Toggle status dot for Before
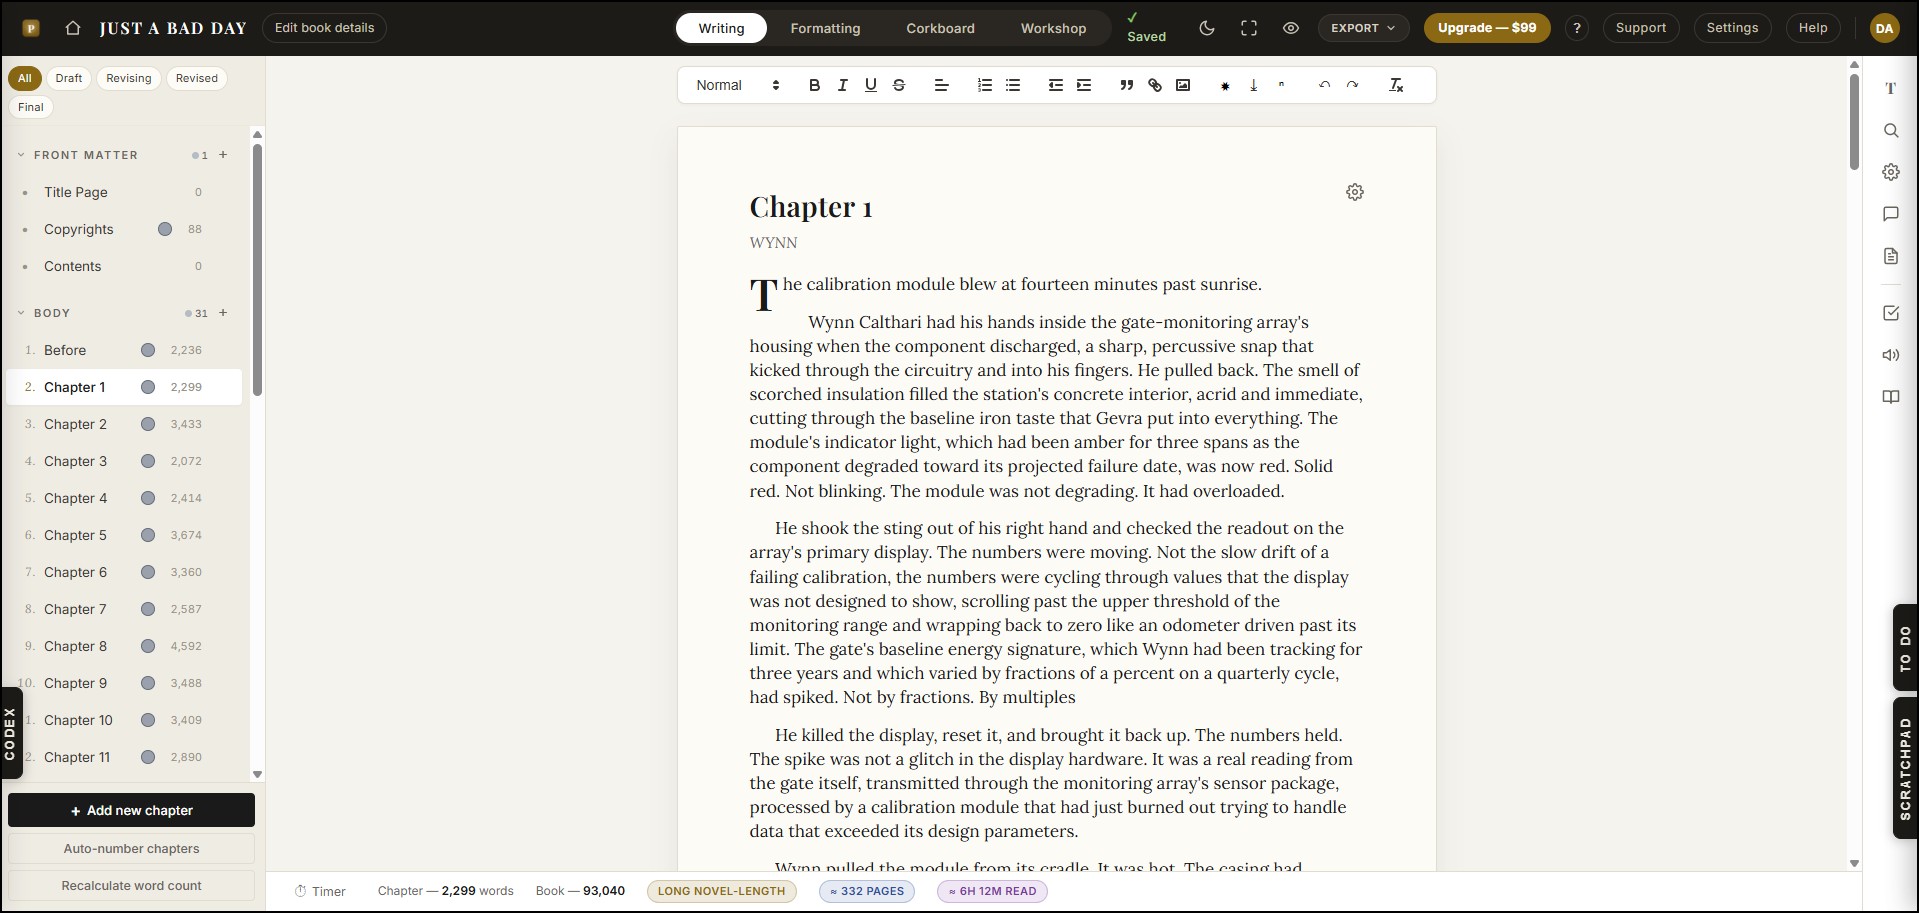The height and width of the screenshot is (913, 1919). 148,350
